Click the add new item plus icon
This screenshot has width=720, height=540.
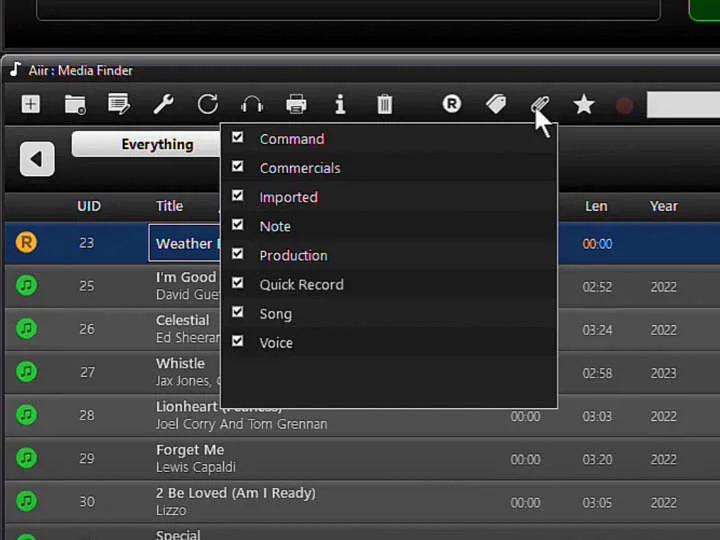pos(31,104)
